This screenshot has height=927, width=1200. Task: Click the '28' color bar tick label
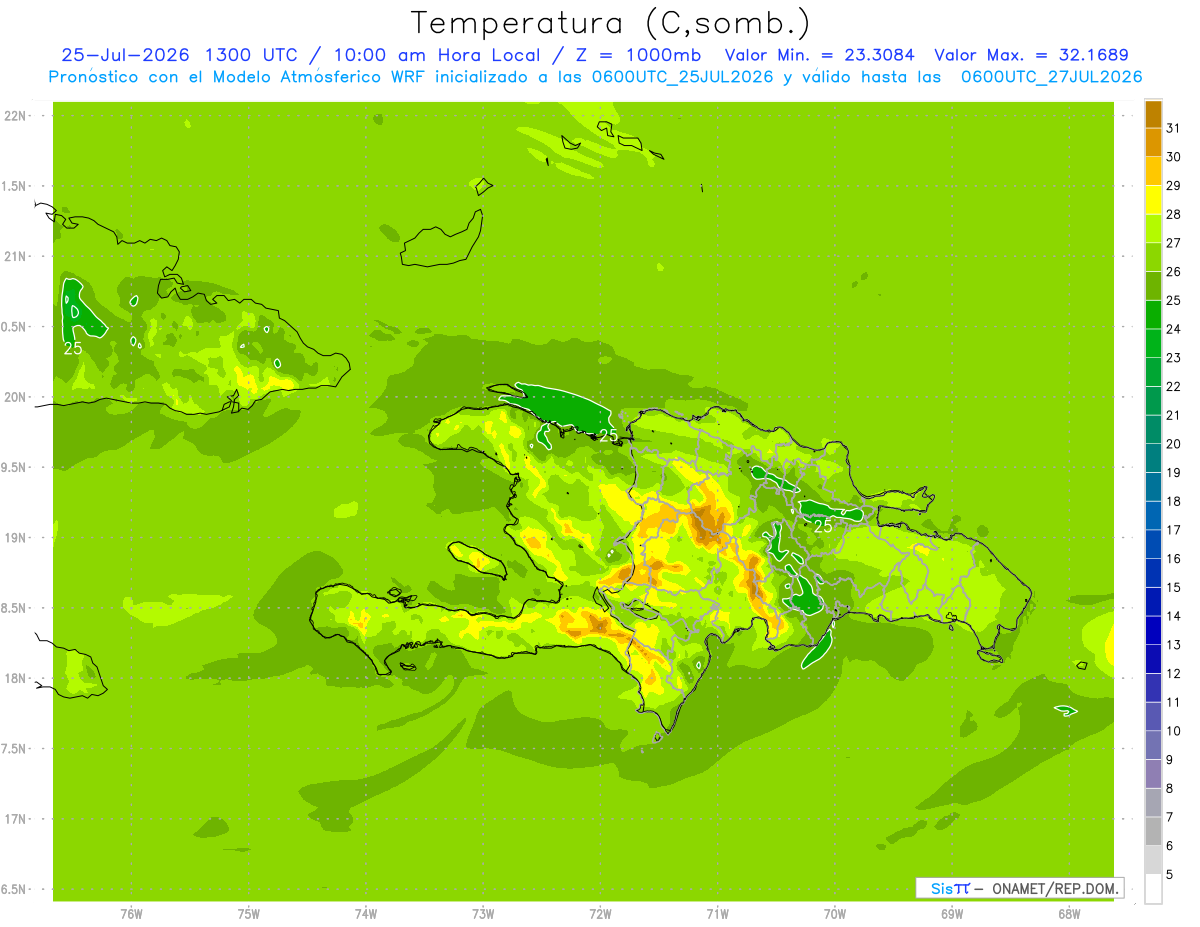(1173, 214)
